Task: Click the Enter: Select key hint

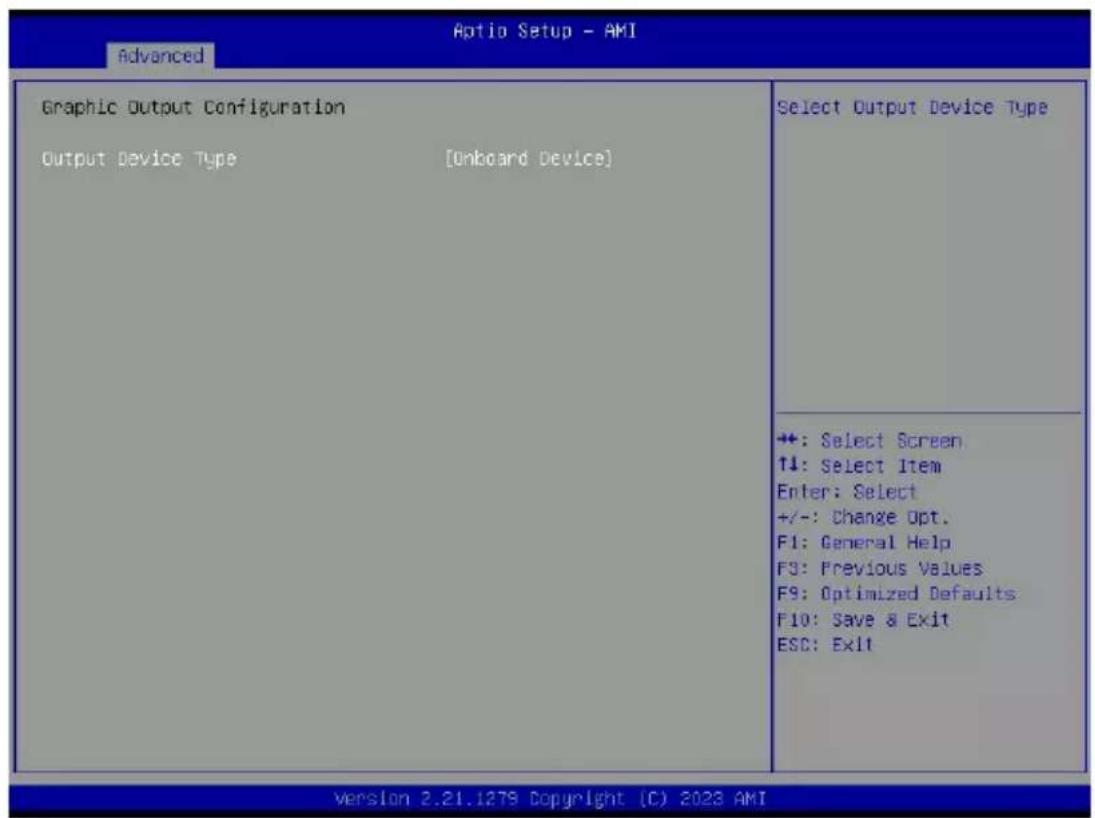Action: pos(846,492)
